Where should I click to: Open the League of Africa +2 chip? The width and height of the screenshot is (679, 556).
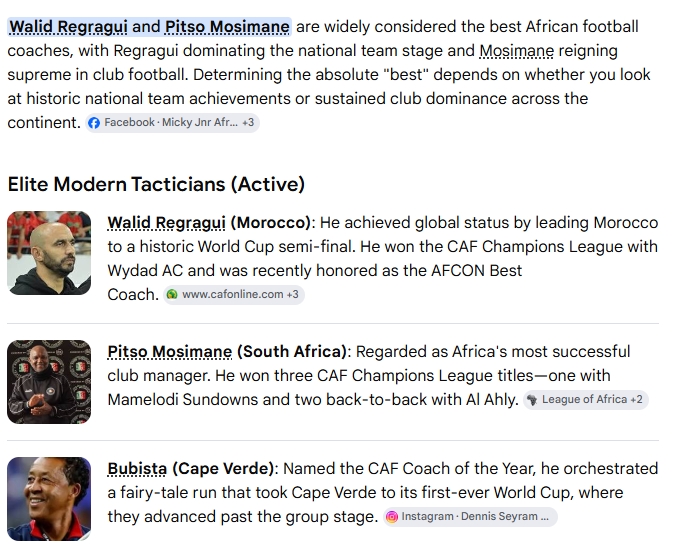(586, 400)
